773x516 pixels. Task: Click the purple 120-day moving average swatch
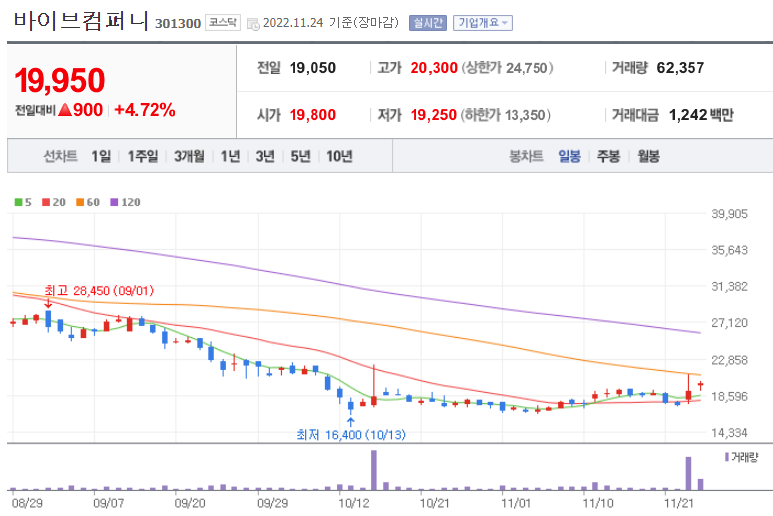pos(114,202)
